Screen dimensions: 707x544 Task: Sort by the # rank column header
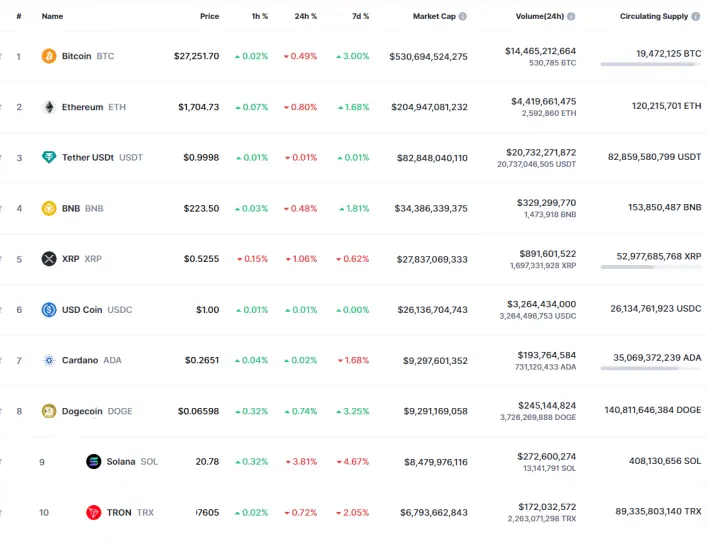(19, 16)
